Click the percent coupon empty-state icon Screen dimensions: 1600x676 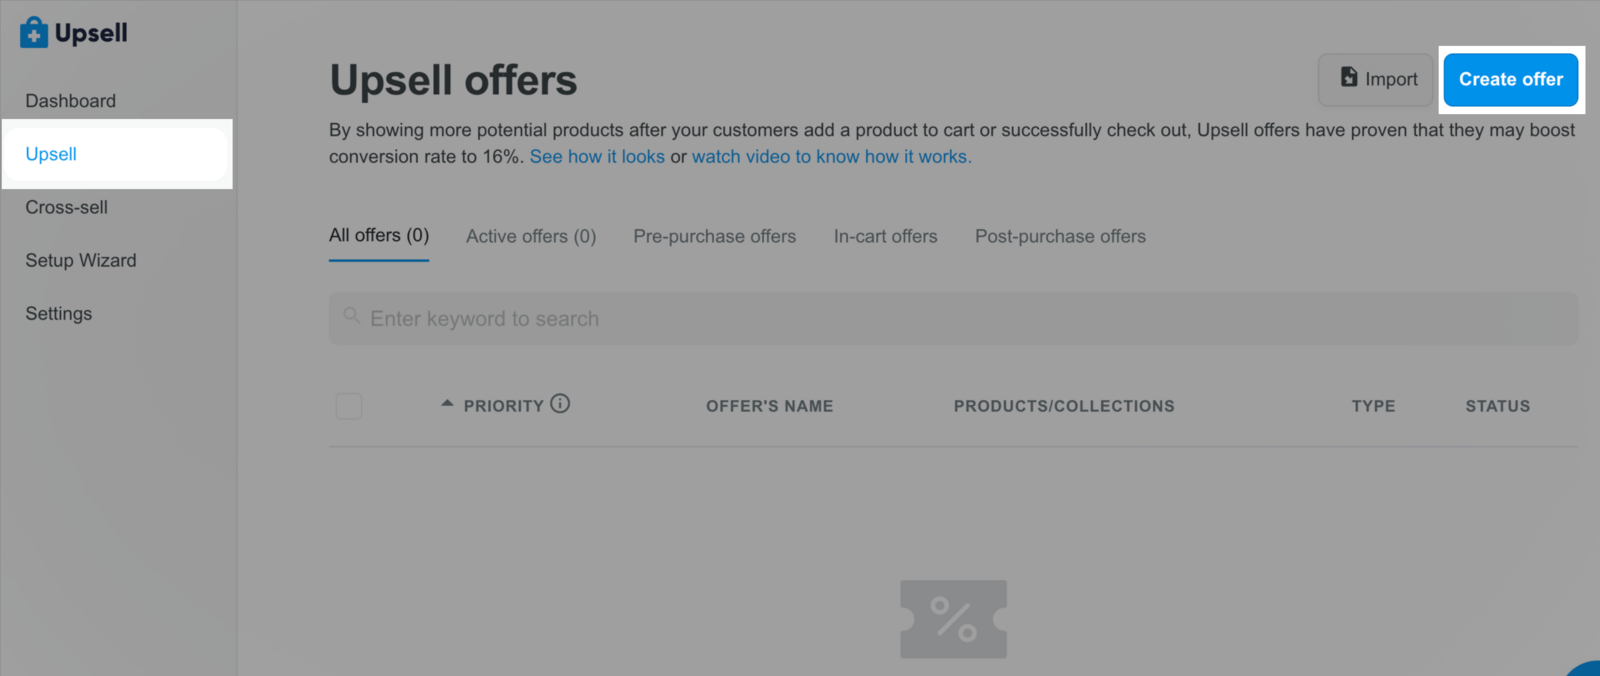tap(953, 619)
